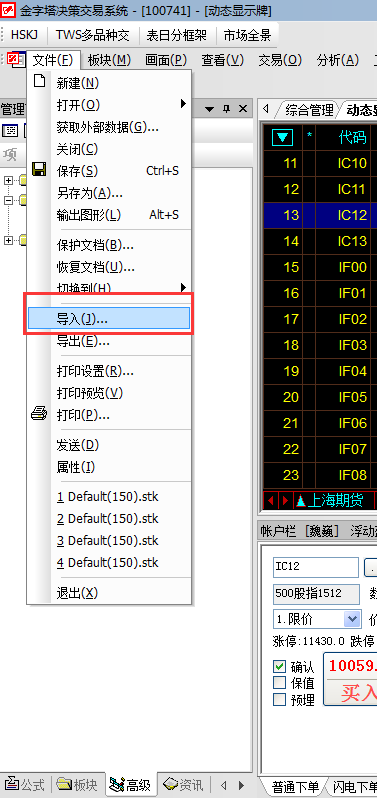Screen dimensions: 377x799
Task: Click the left scroll arrow after 资讯 tab
Action: pyautogui.click(x=223, y=785)
